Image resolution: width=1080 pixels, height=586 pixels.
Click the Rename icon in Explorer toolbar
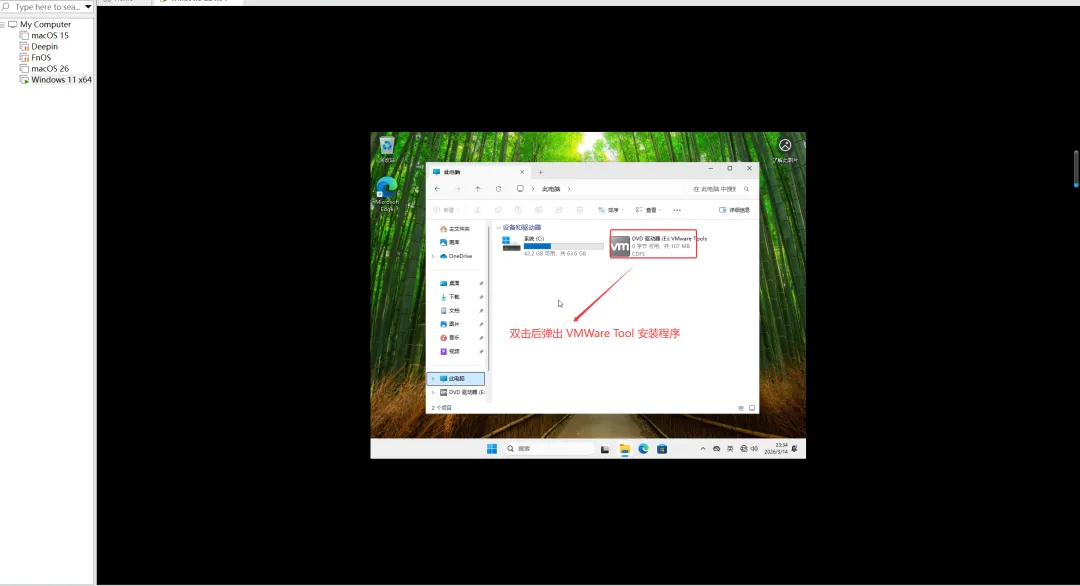tap(539, 210)
